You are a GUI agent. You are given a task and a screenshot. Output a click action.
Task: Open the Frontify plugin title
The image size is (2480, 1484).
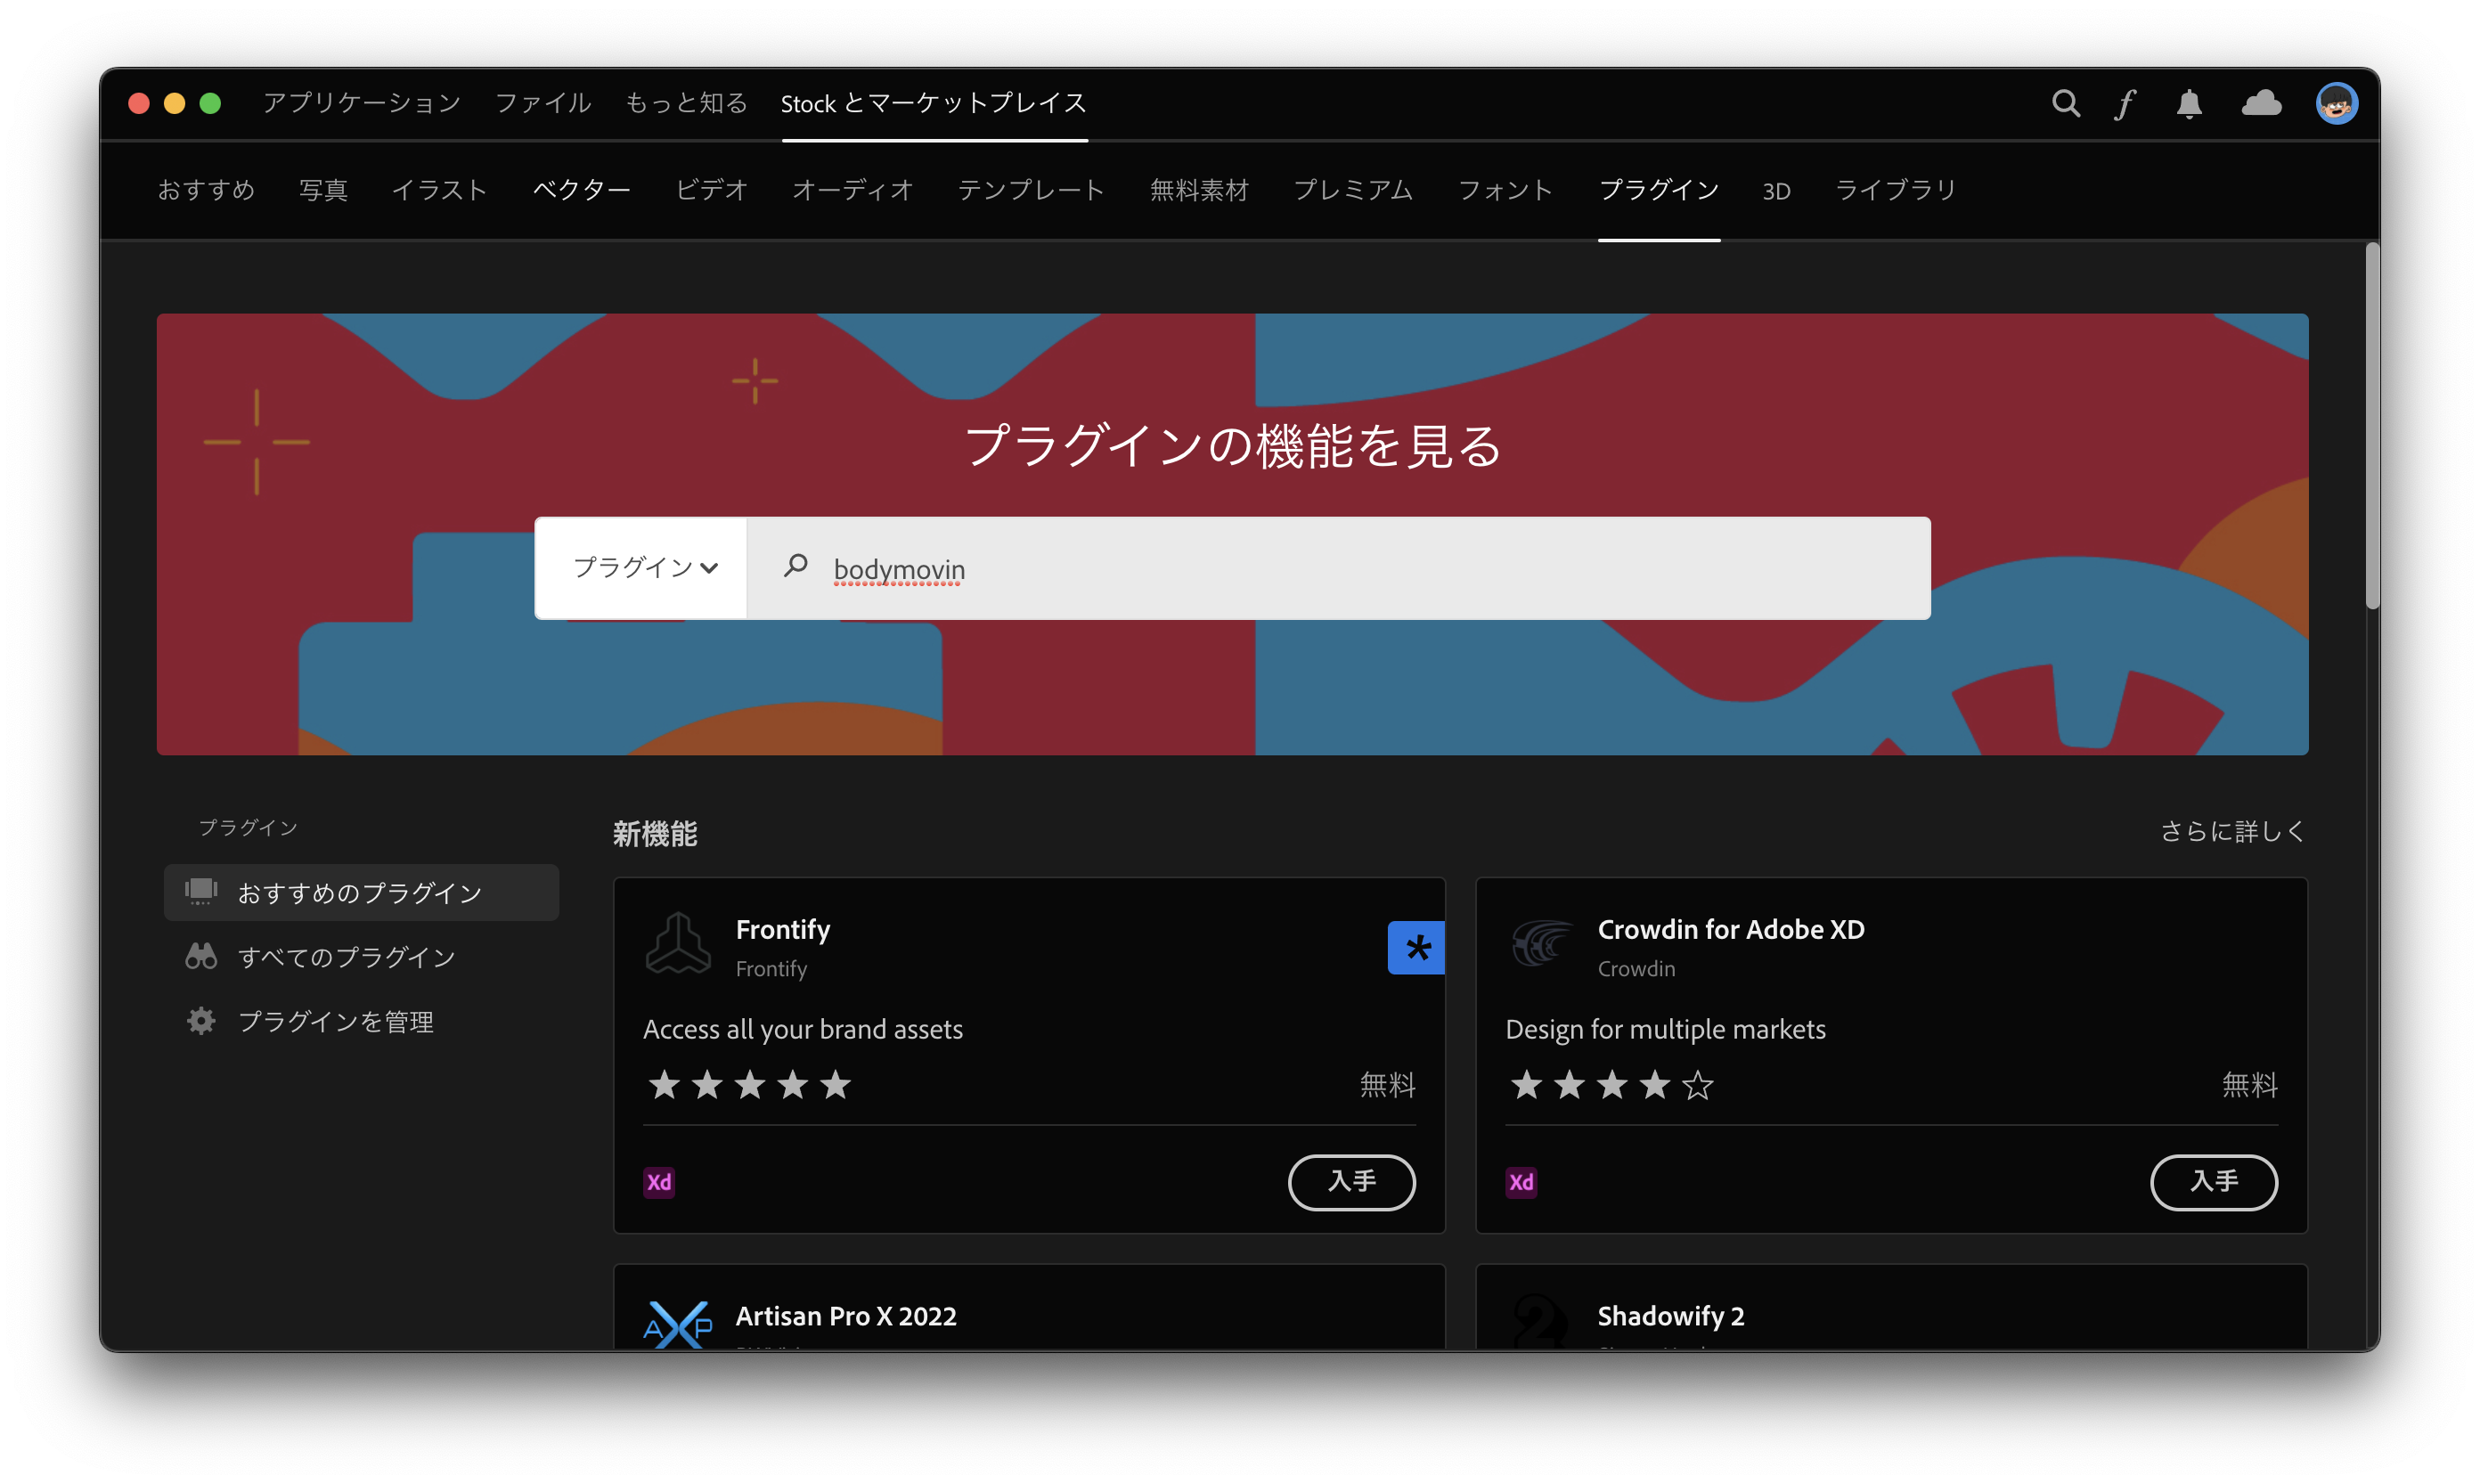tap(783, 929)
